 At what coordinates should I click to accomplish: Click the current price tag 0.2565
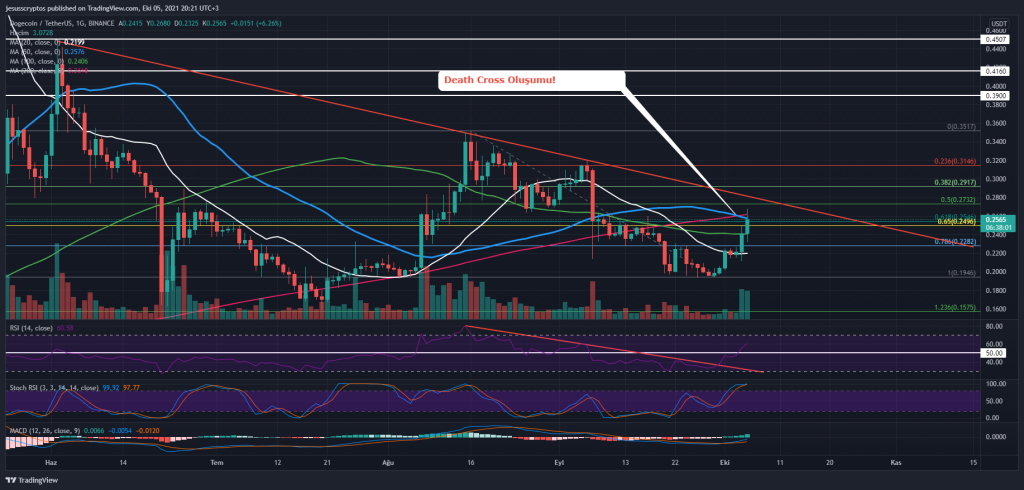pos(996,220)
